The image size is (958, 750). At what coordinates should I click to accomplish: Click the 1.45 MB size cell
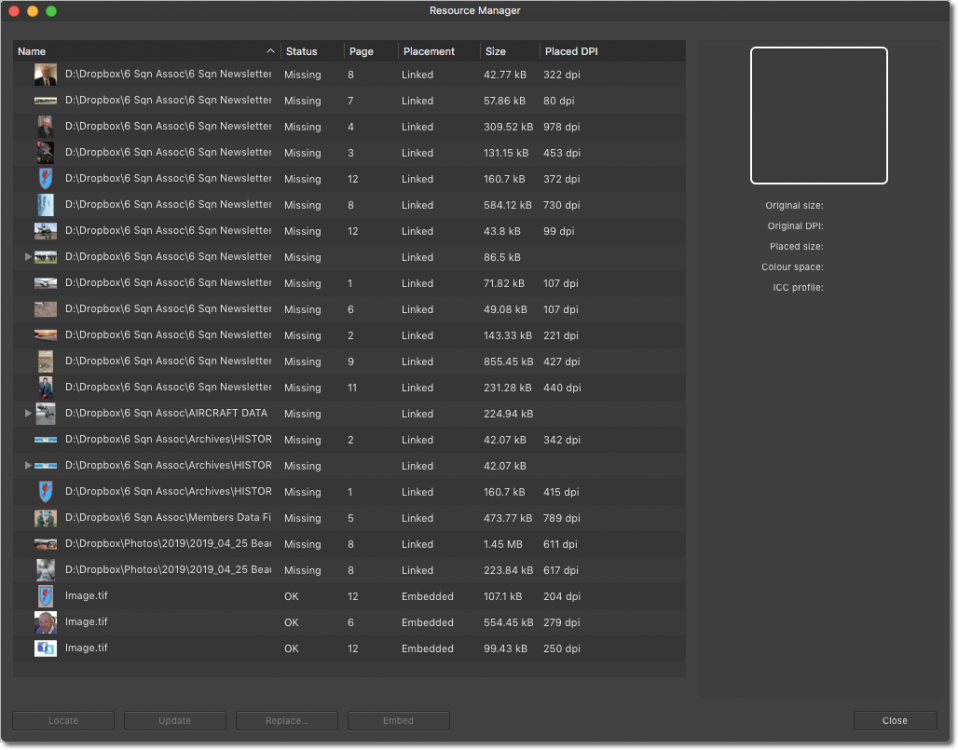pos(503,544)
